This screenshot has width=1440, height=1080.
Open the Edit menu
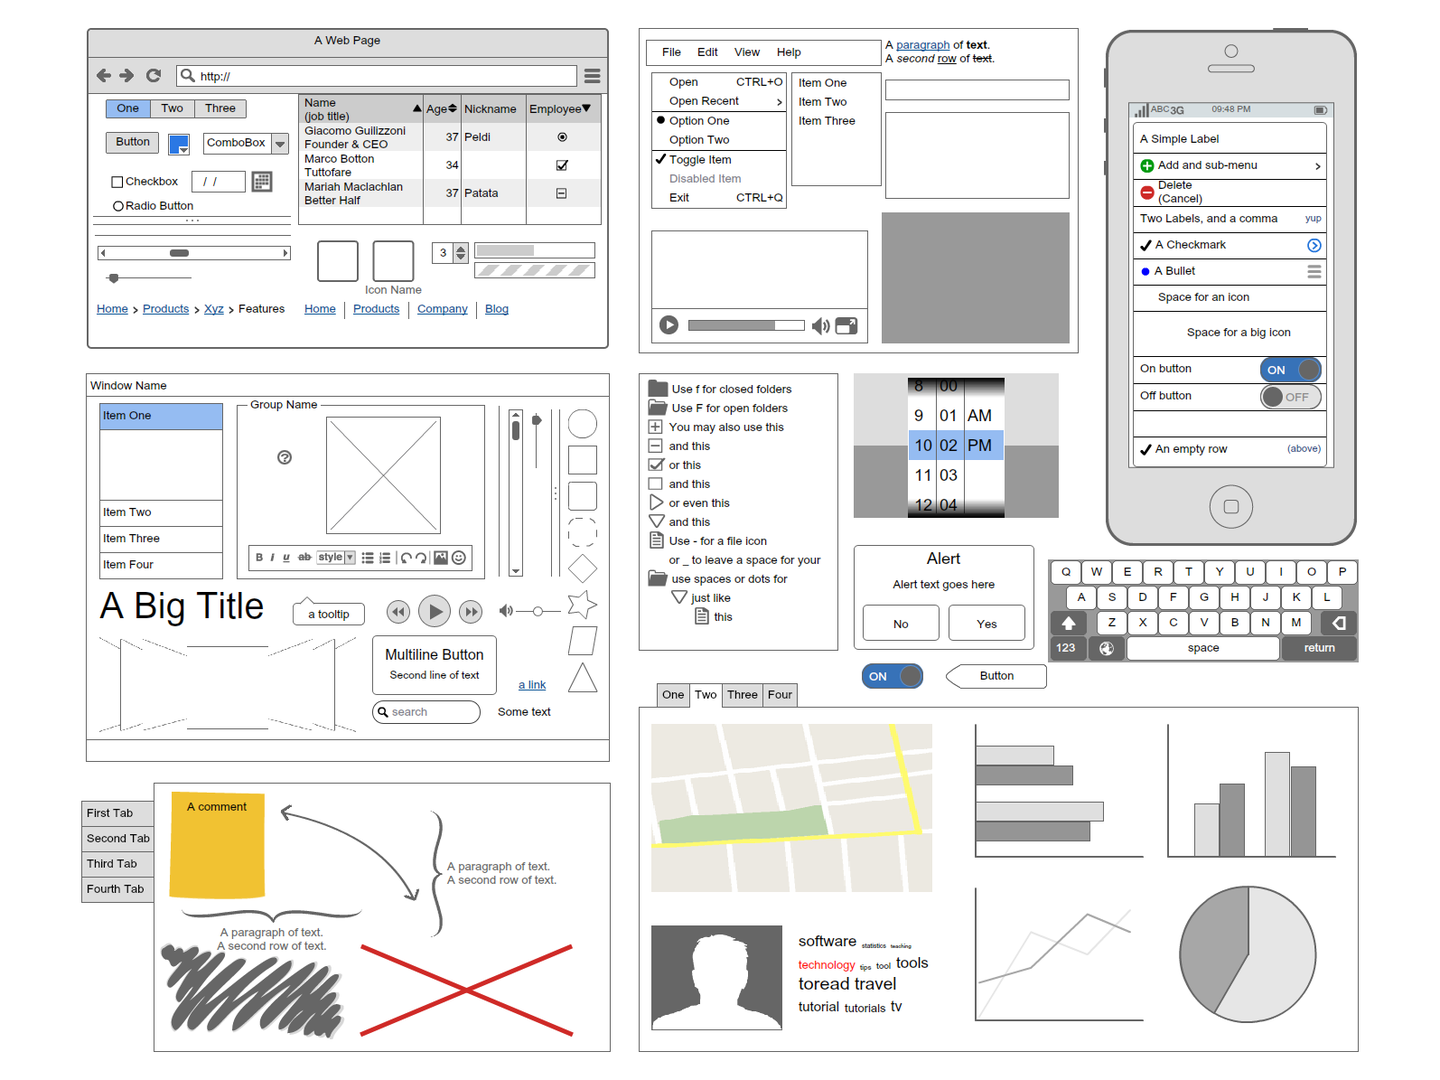click(x=708, y=52)
